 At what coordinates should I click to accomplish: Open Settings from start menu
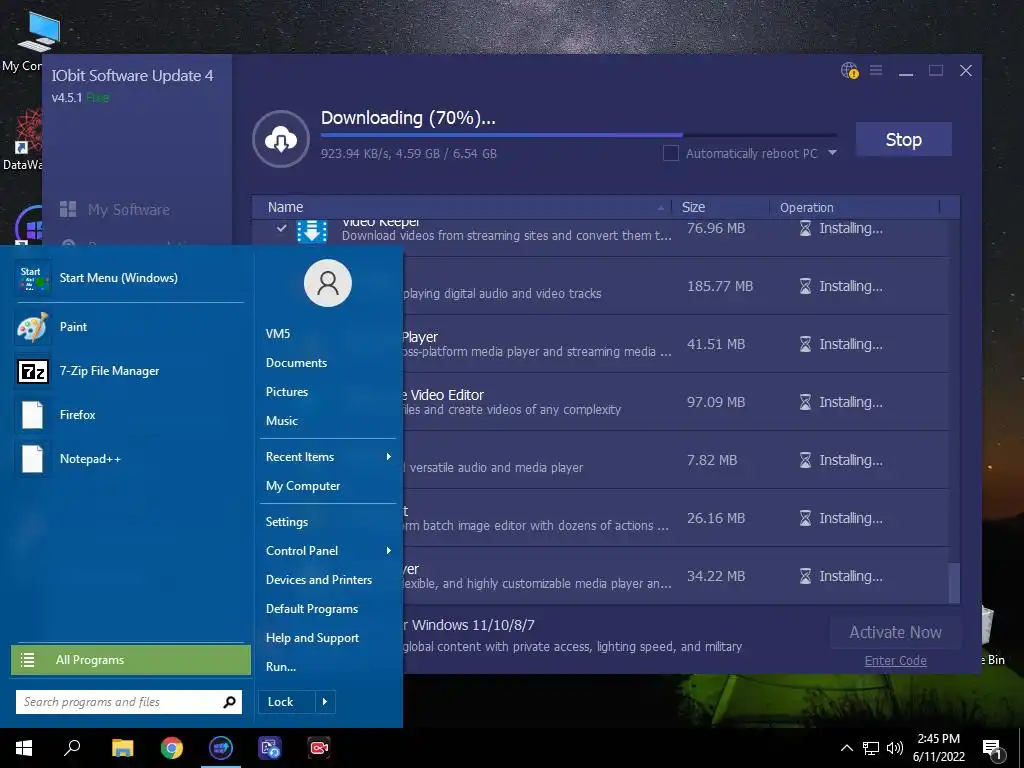click(287, 522)
